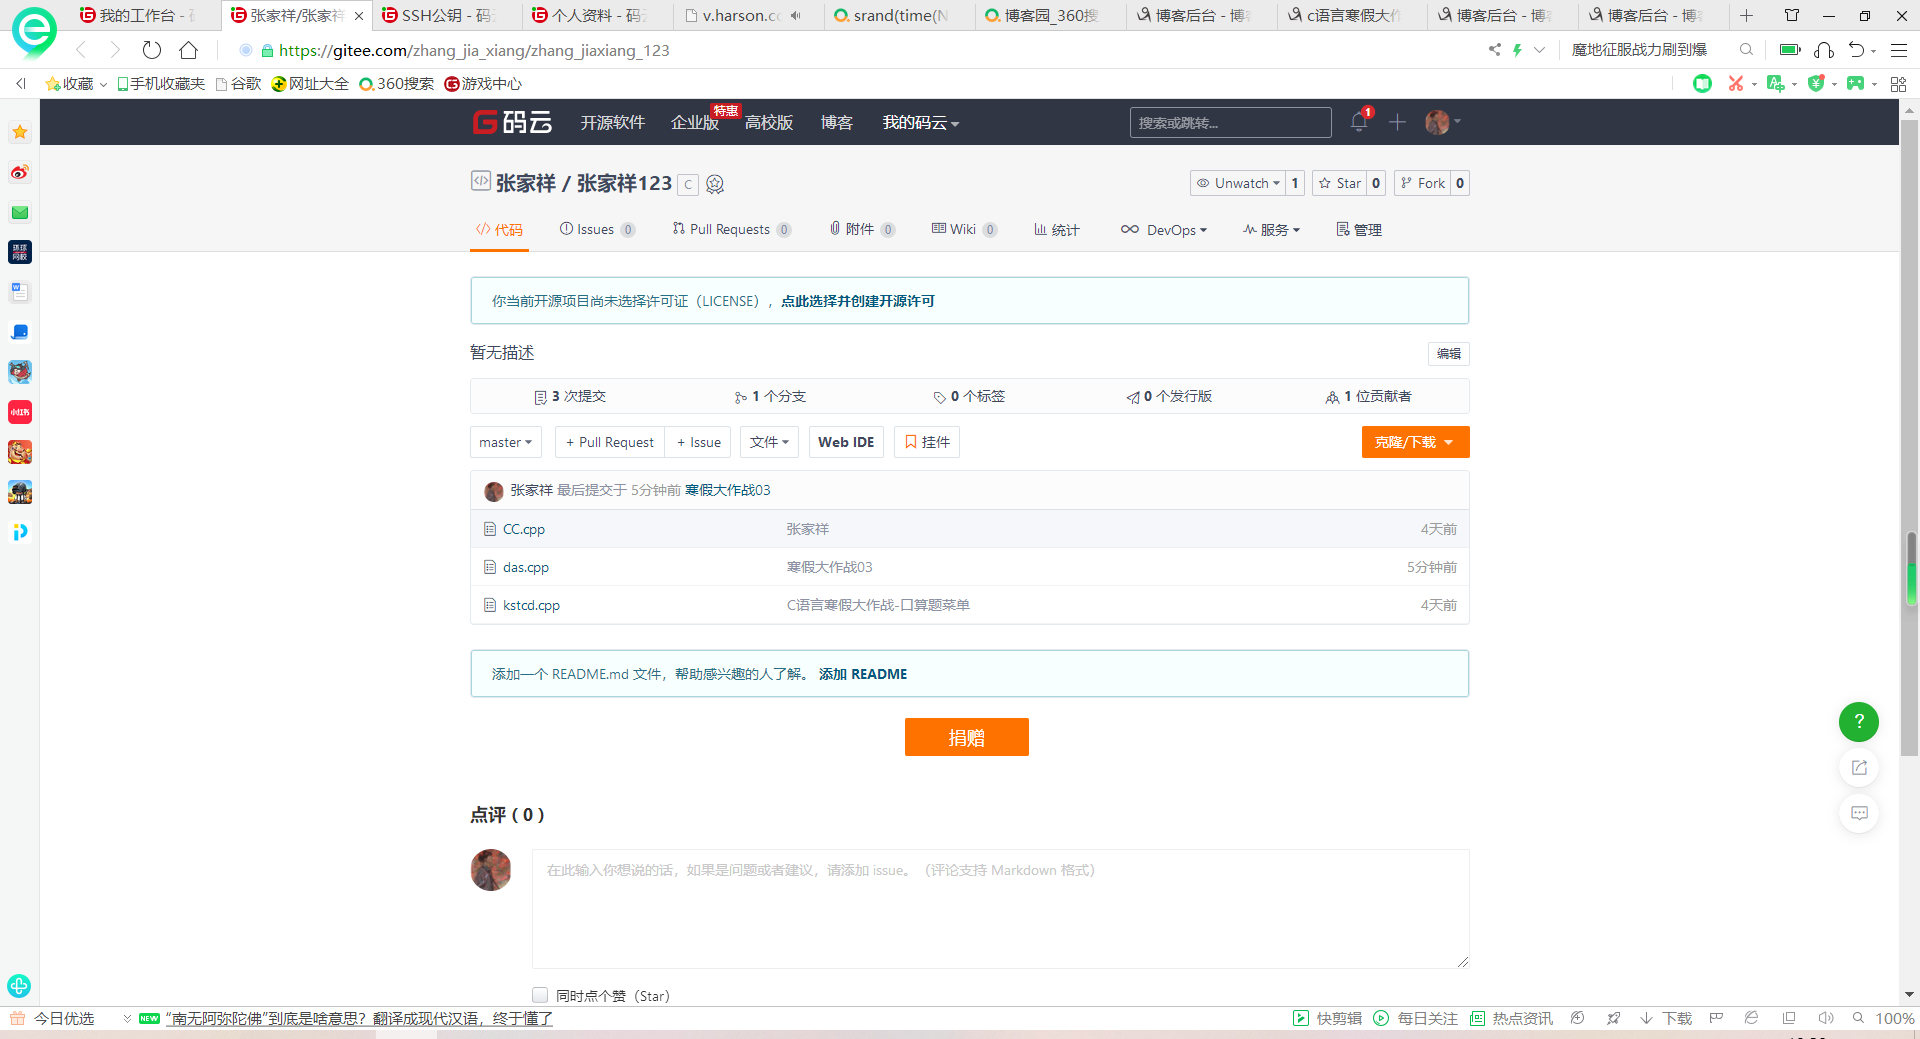Click the Web IDE button

pyautogui.click(x=846, y=442)
